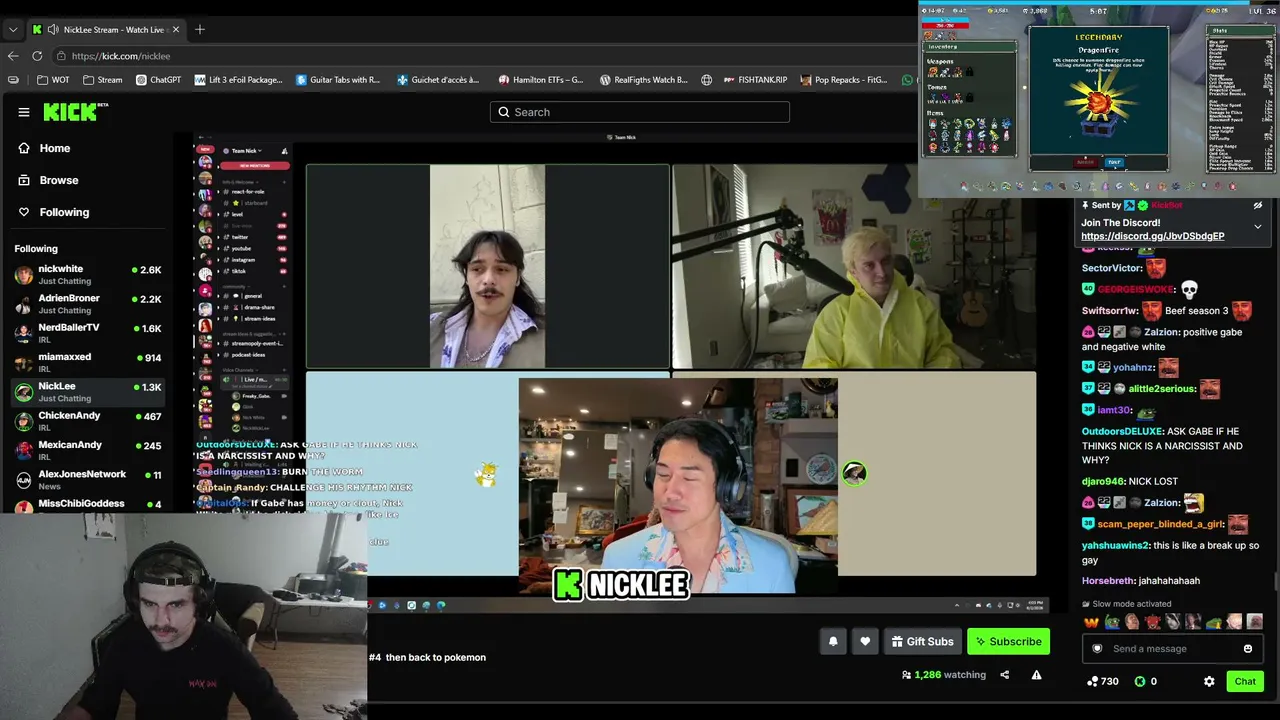
Task: Click the first bookmarks bar icon before WOT
Action: pos(13,80)
